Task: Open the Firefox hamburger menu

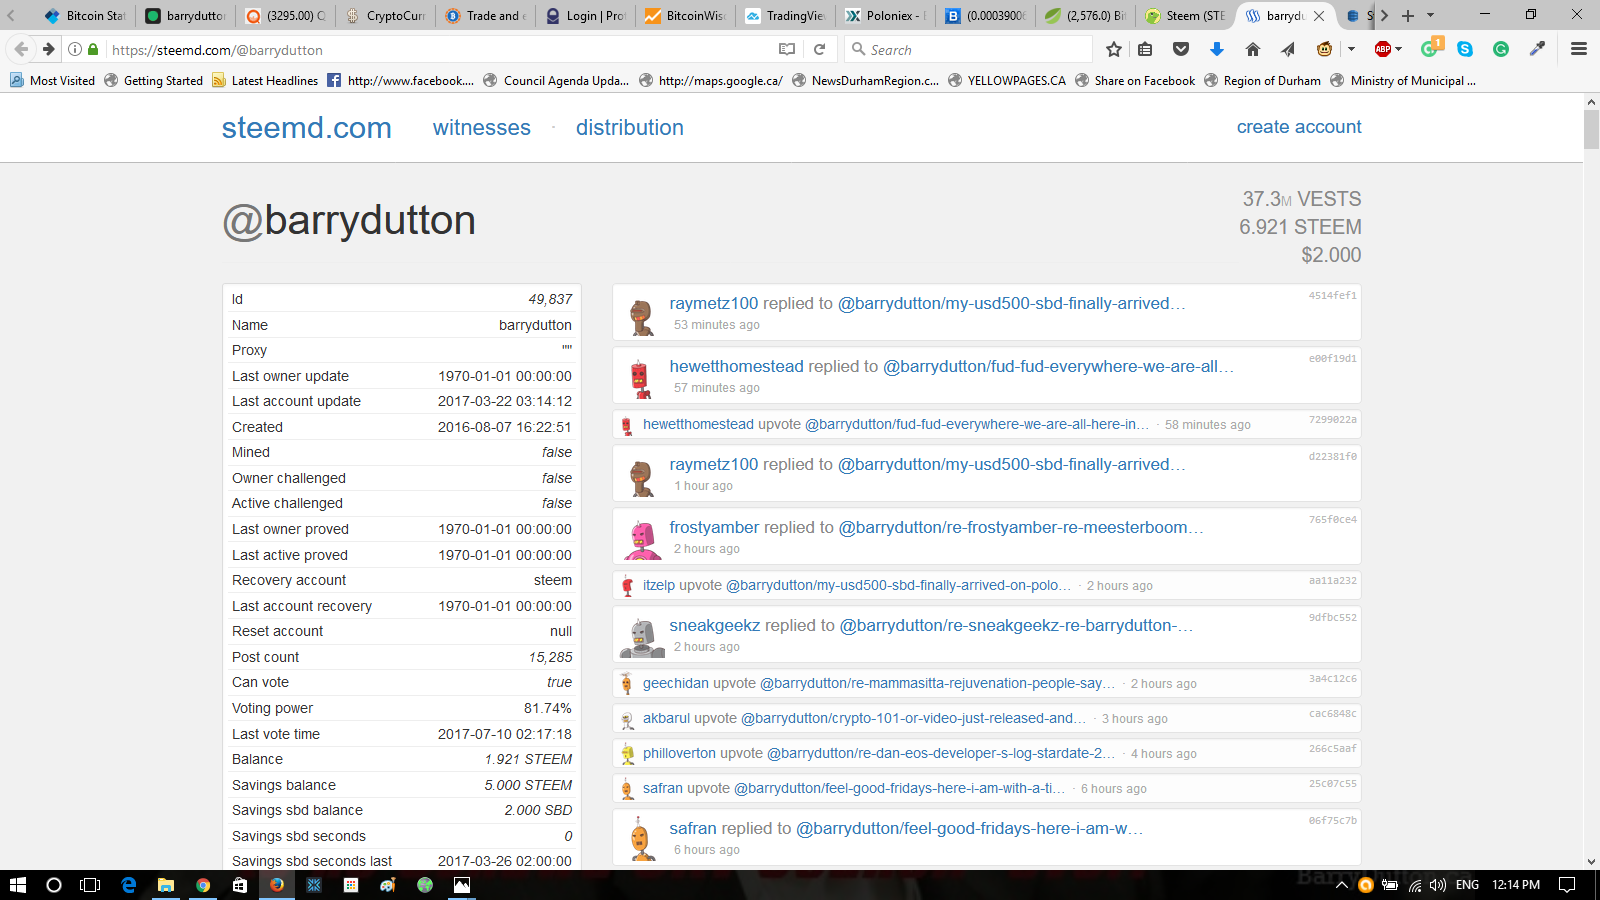Action: (x=1579, y=49)
